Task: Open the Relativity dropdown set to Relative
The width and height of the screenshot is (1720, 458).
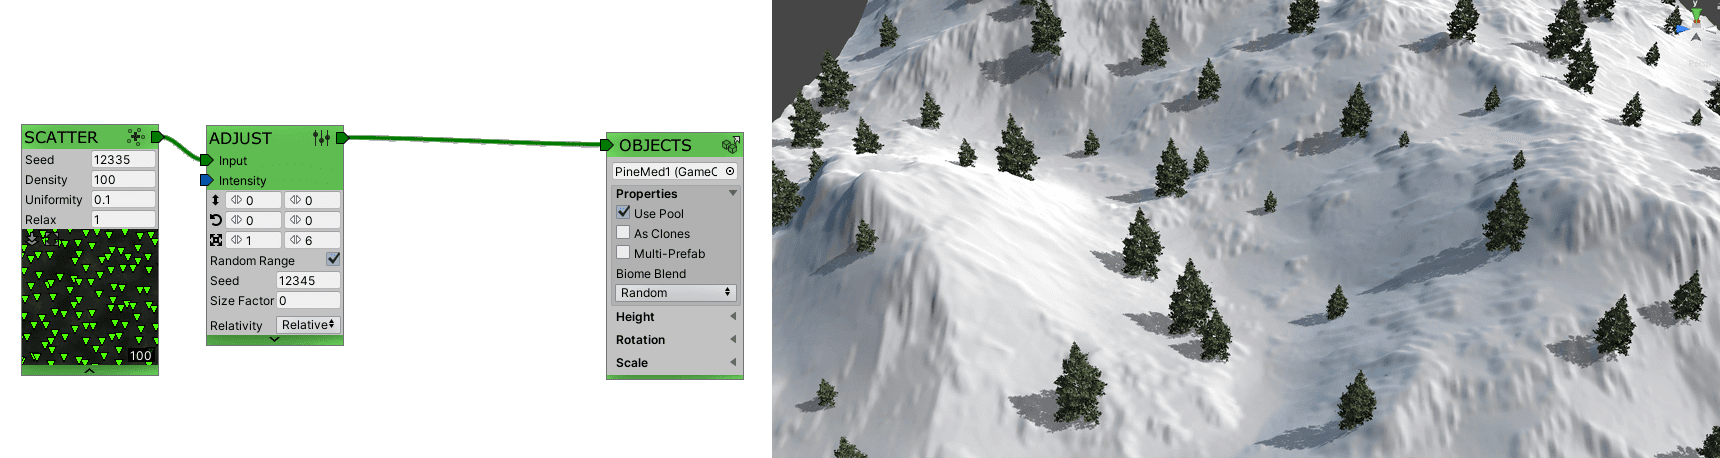Action: pos(308,325)
